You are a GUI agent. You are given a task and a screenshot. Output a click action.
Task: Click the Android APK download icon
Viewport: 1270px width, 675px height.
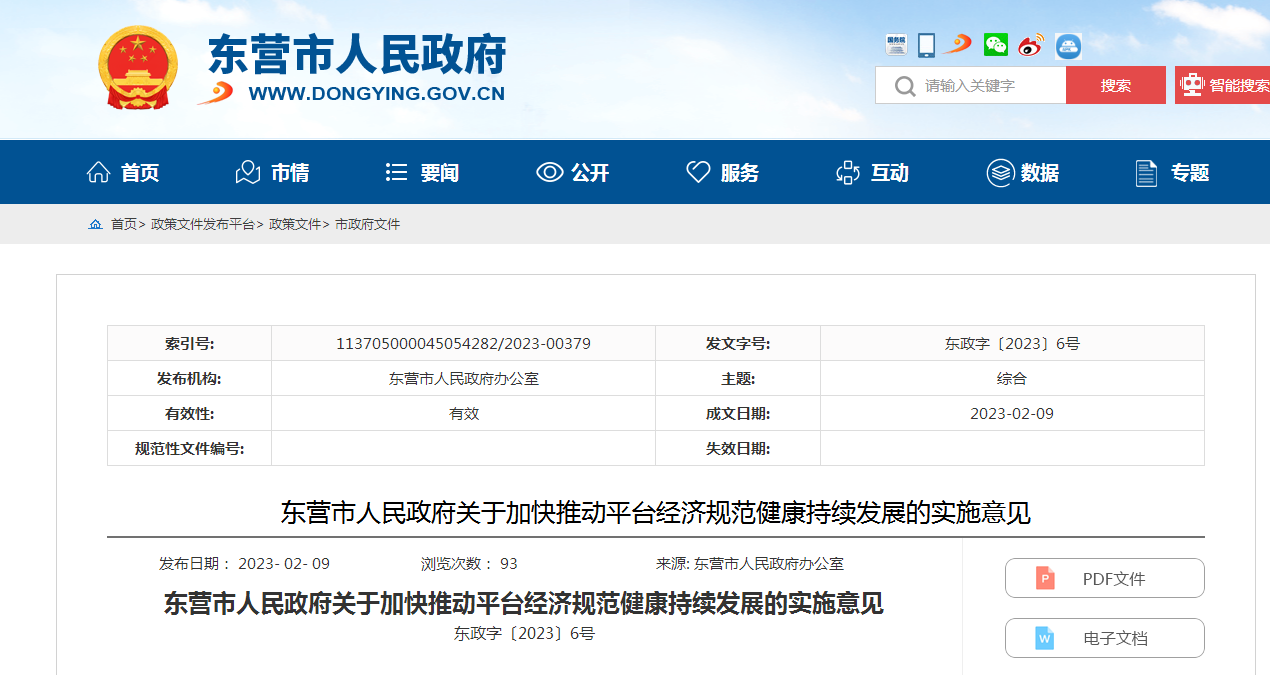1068,46
